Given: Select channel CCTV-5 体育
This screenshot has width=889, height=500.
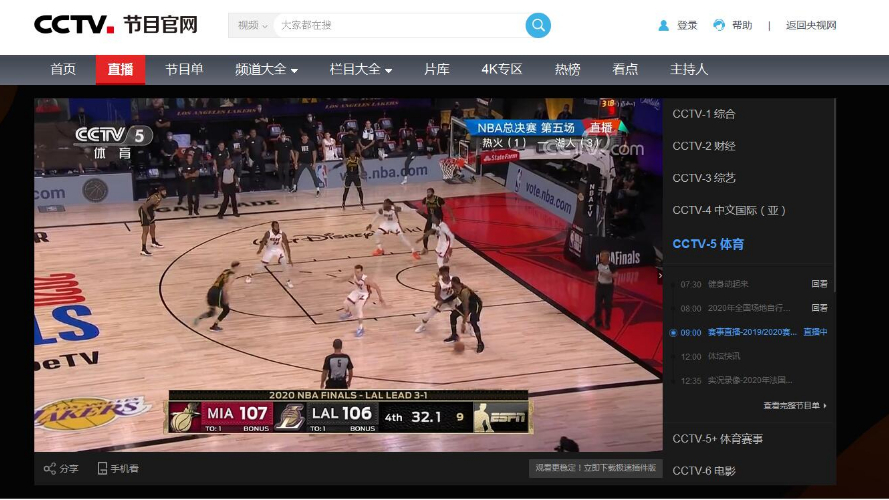Looking at the screenshot, I should pyautogui.click(x=708, y=244).
